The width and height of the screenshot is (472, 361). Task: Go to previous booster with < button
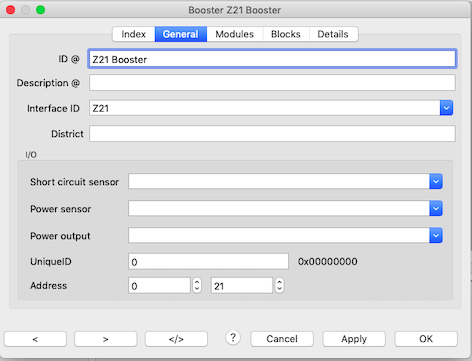pos(35,339)
